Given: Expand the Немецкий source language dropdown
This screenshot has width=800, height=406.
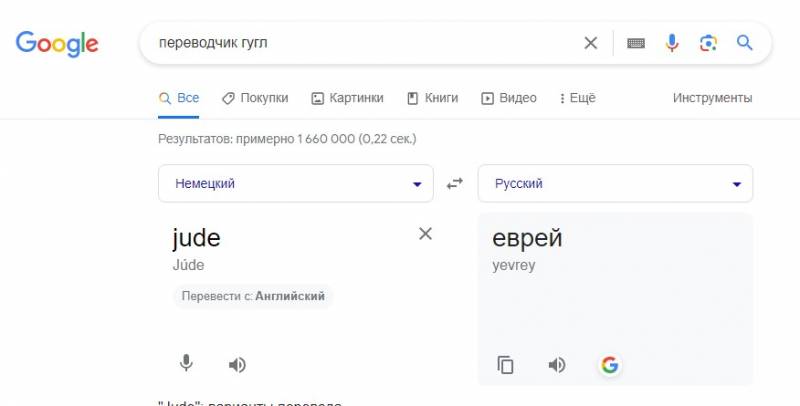Looking at the screenshot, I should 296,184.
